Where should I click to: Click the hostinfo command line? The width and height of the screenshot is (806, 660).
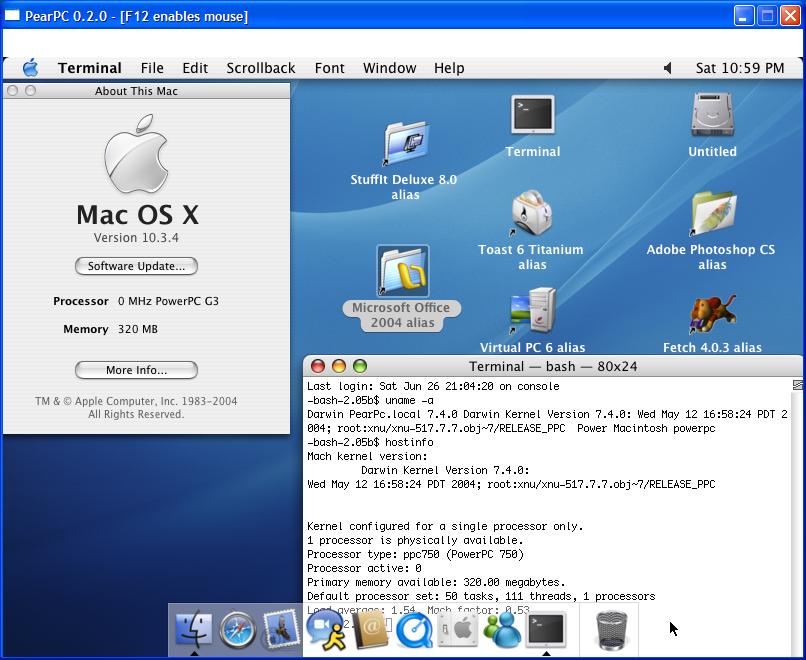pyautogui.click(x=370, y=442)
